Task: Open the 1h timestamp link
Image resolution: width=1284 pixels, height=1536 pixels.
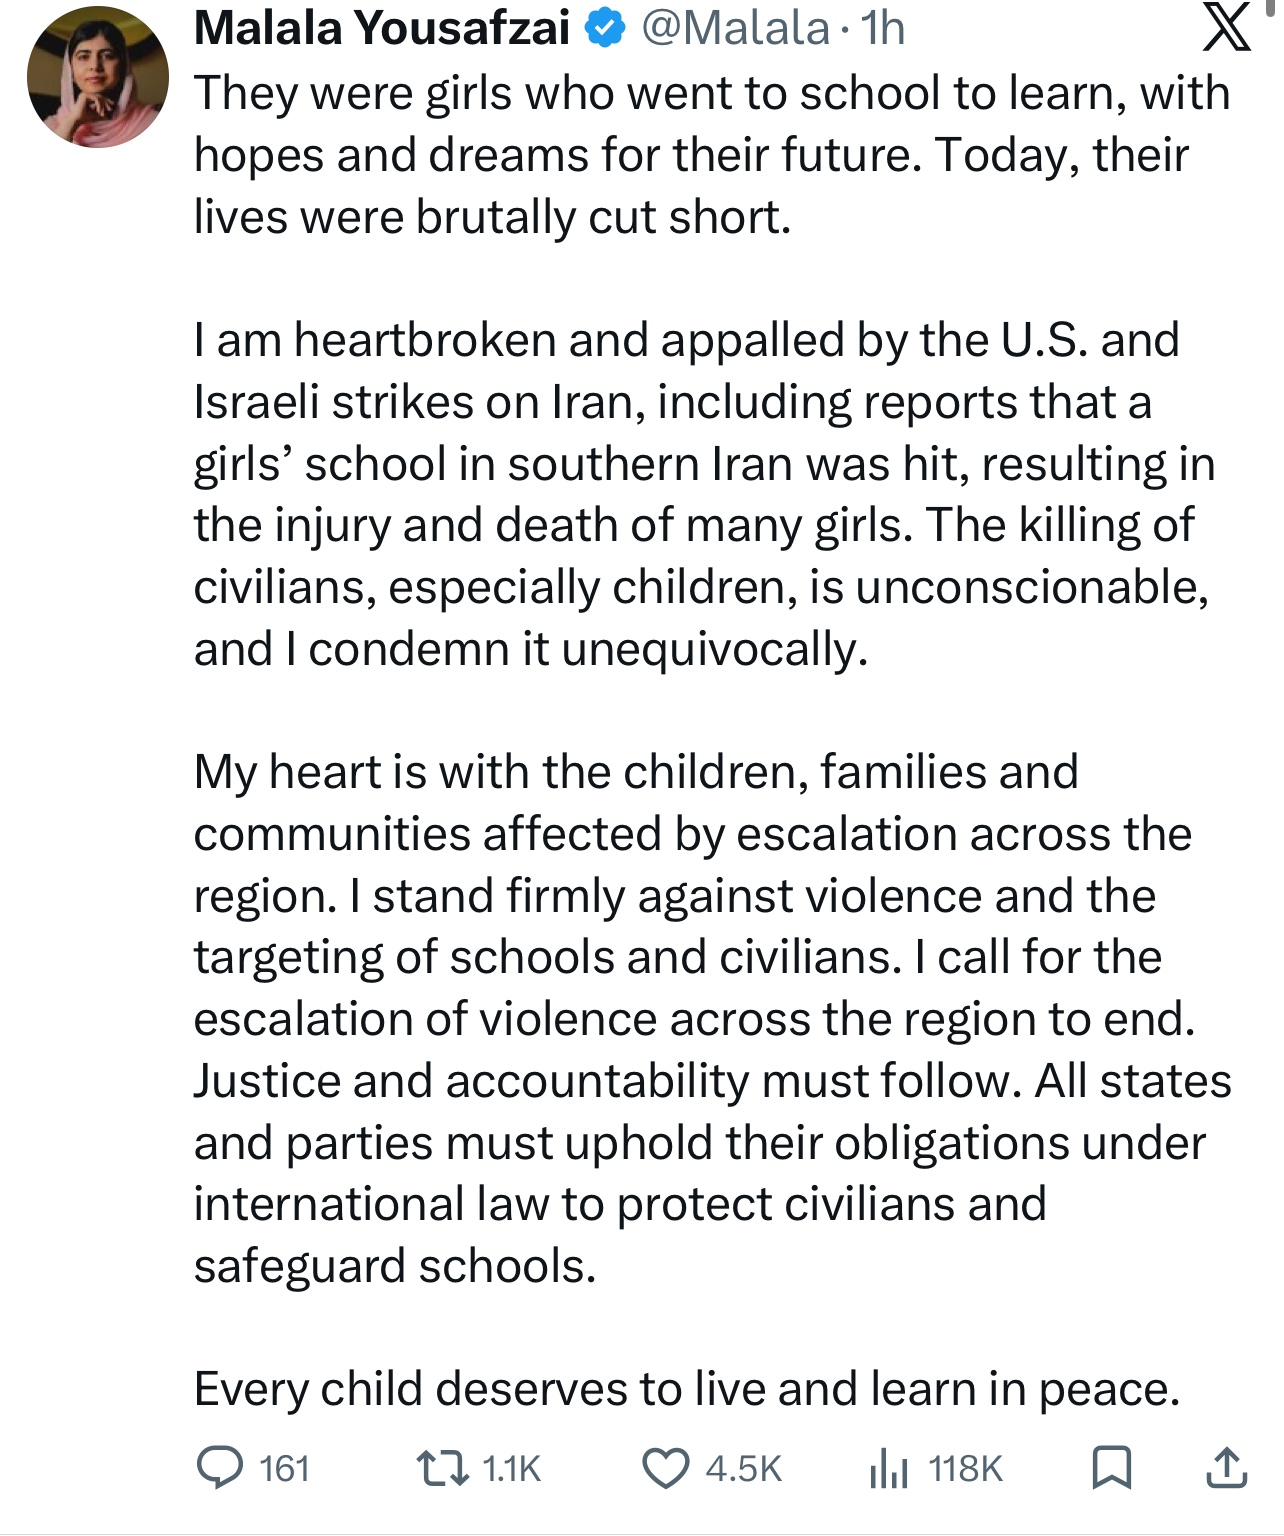Action: (884, 28)
